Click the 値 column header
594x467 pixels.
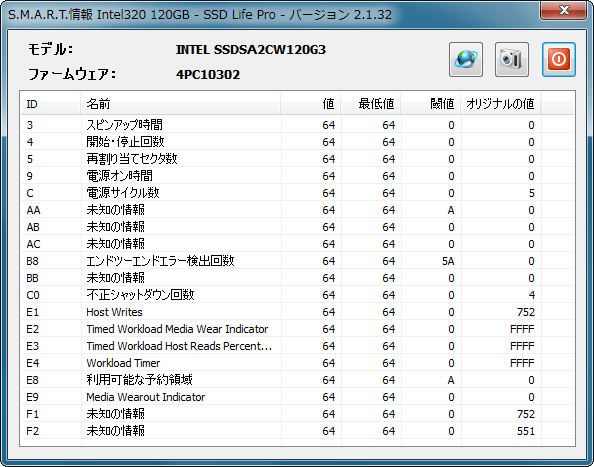(x=311, y=103)
